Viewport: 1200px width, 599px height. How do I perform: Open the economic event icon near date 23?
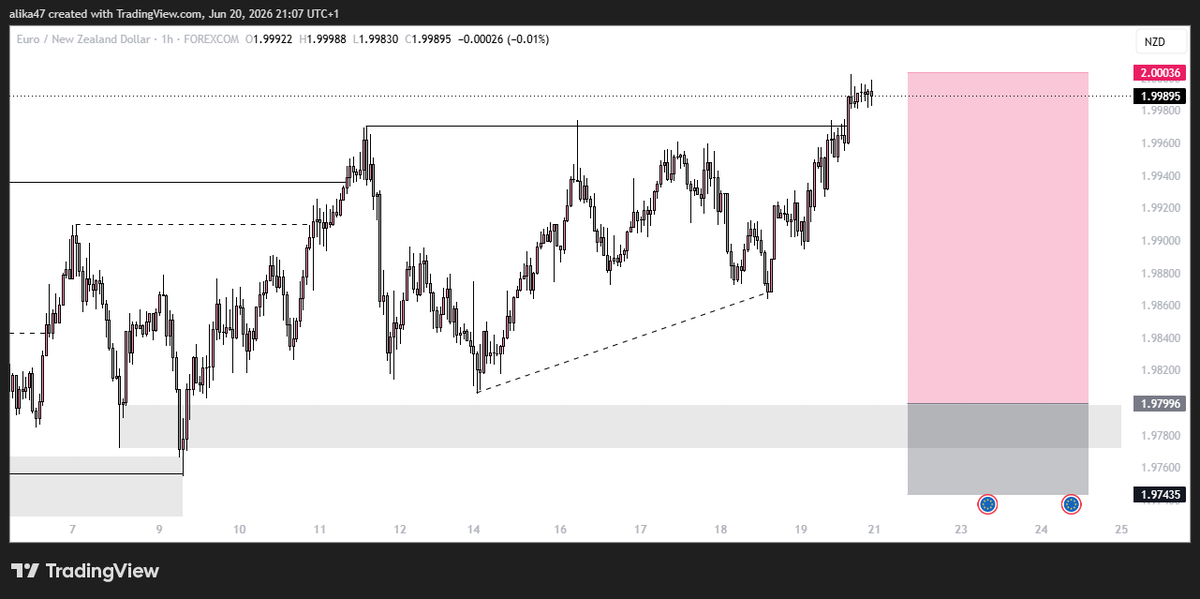coord(988,505)
